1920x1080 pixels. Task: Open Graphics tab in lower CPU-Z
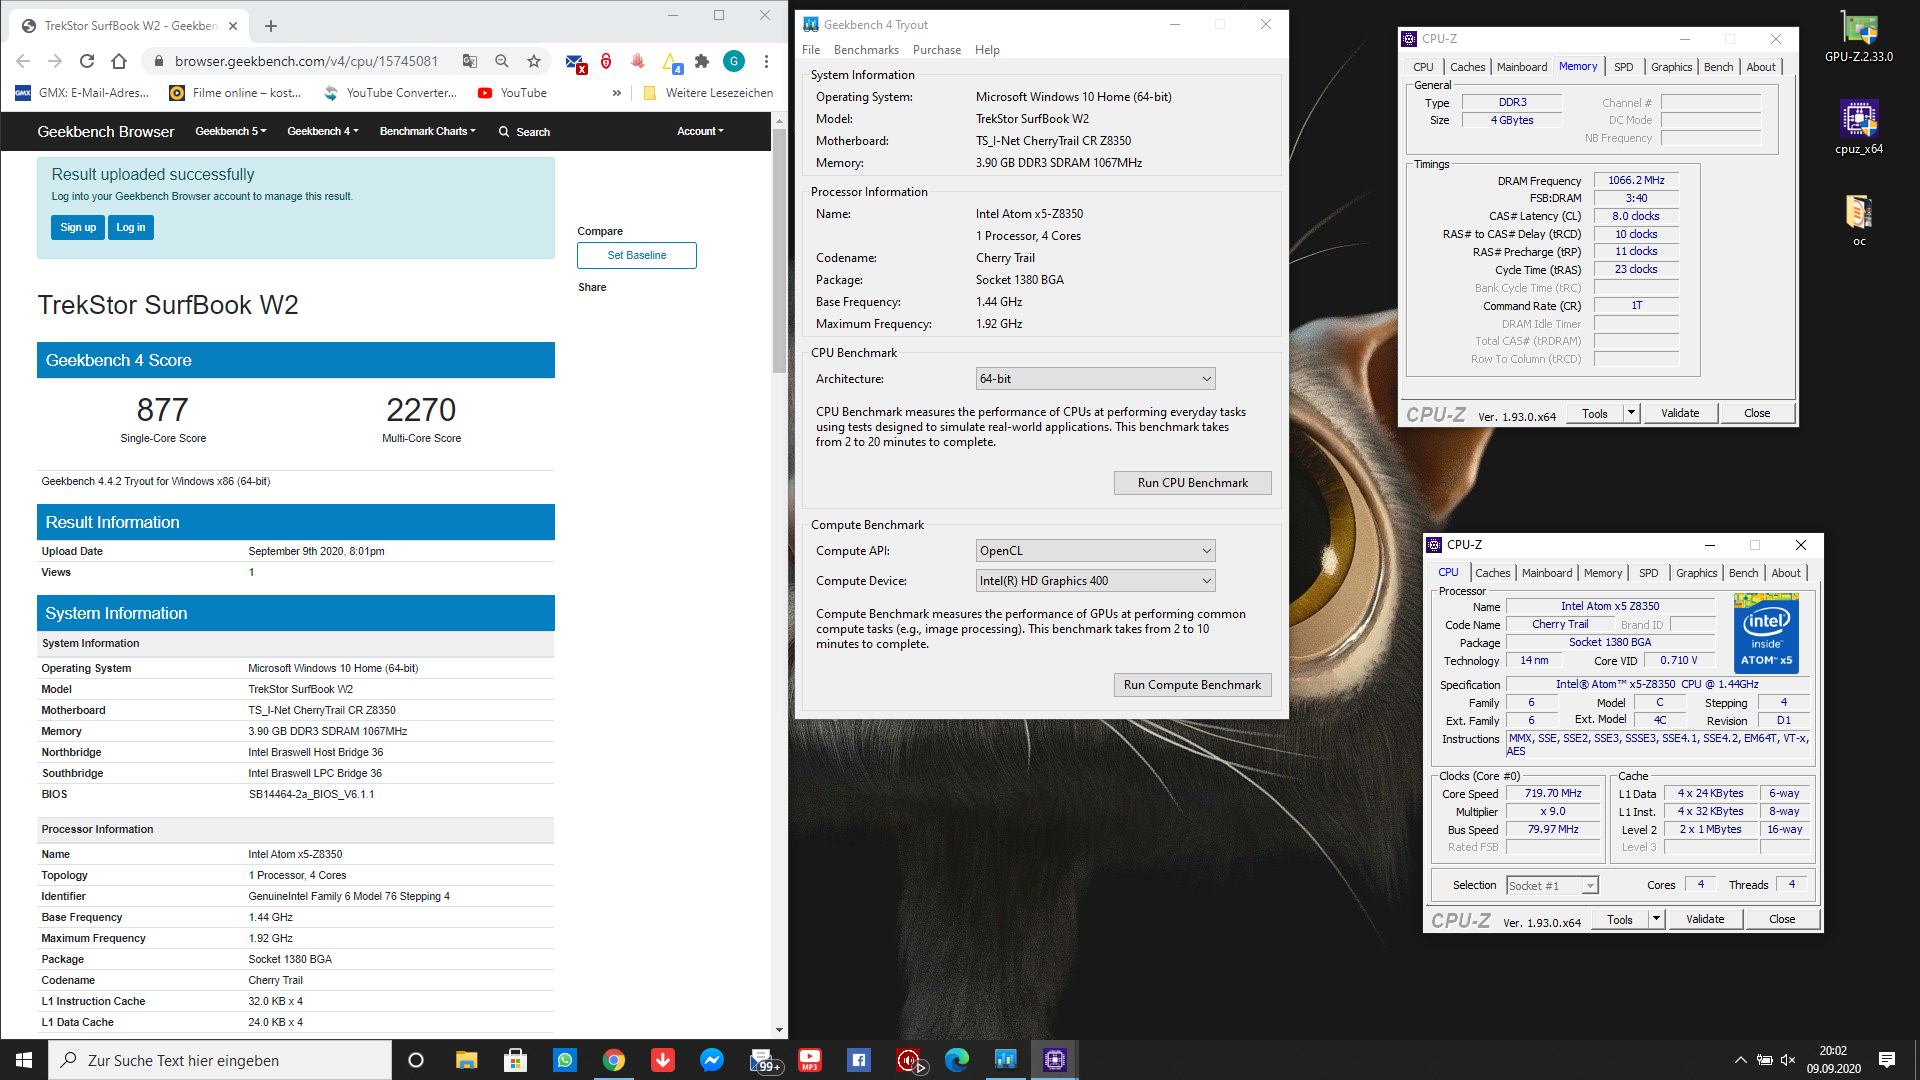(x=1696, y=573)
